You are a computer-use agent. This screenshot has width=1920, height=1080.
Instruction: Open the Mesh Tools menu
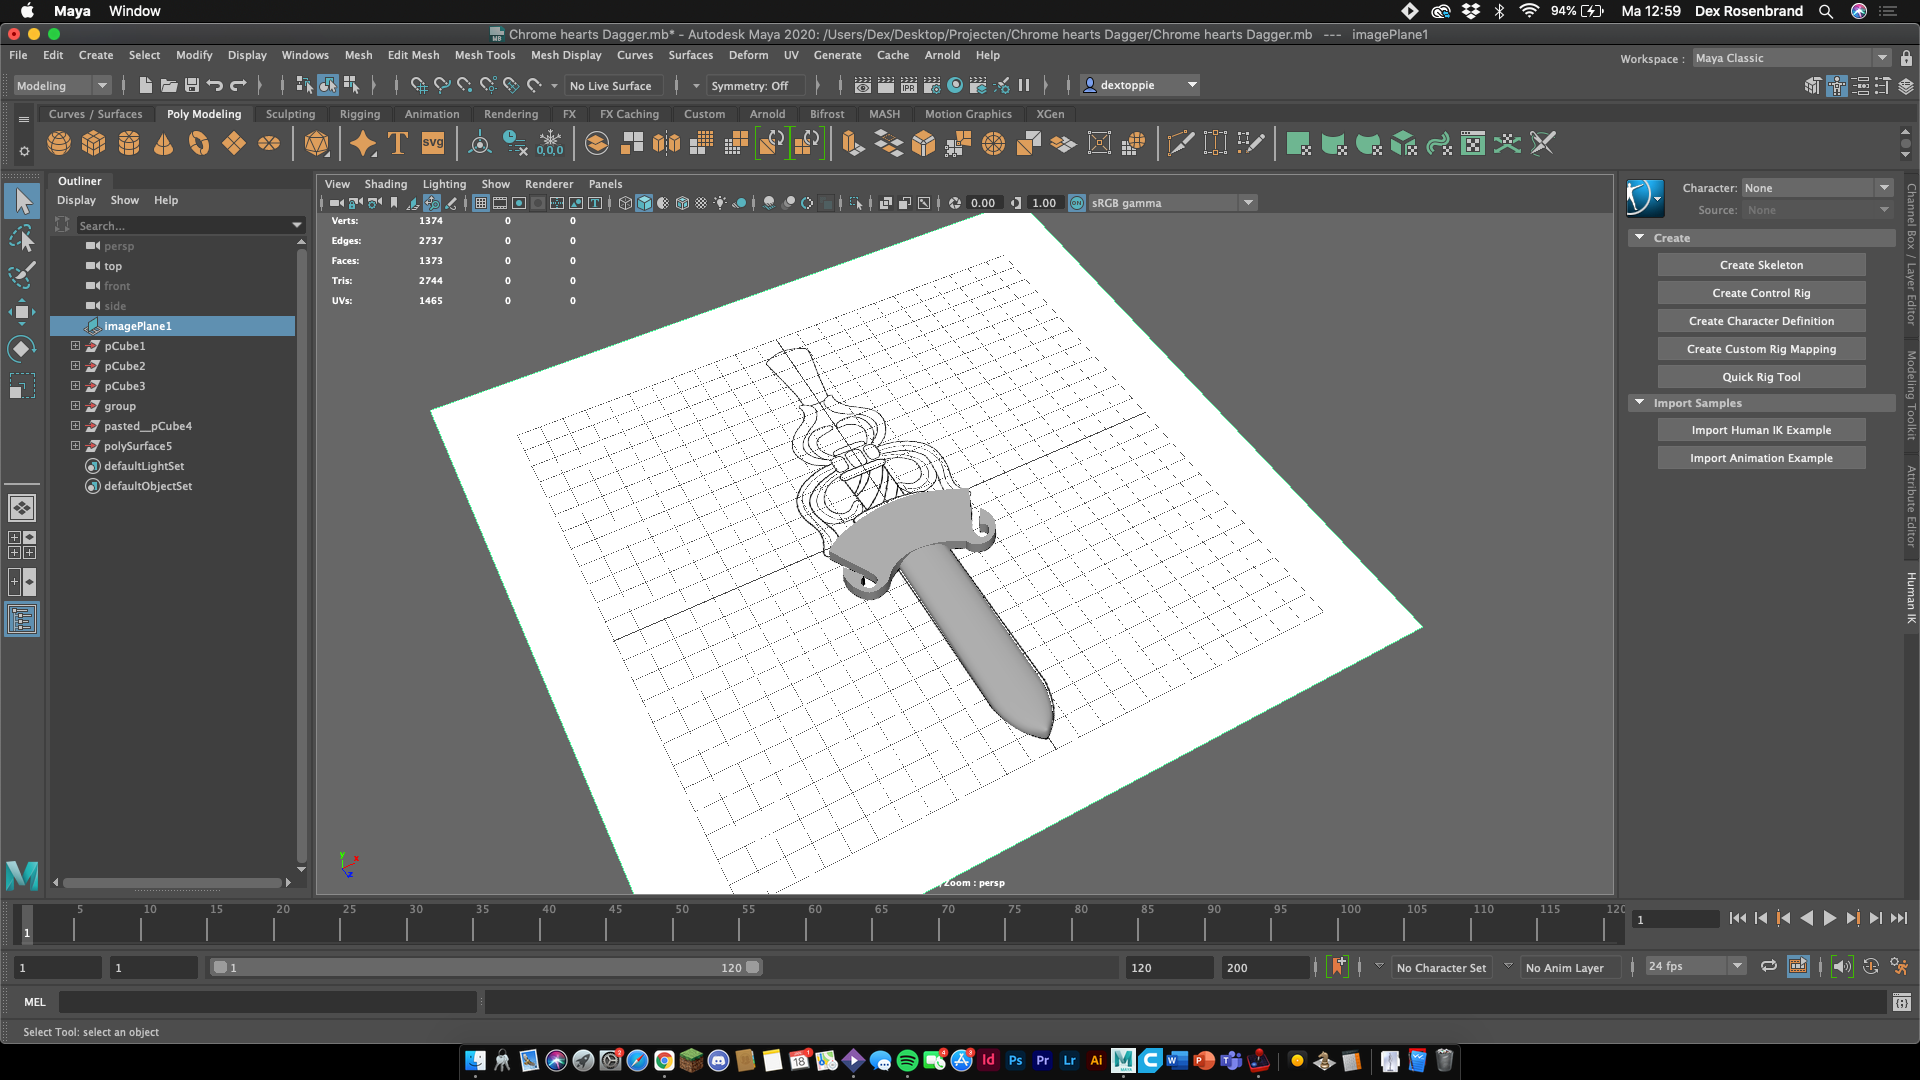[484, 55]
